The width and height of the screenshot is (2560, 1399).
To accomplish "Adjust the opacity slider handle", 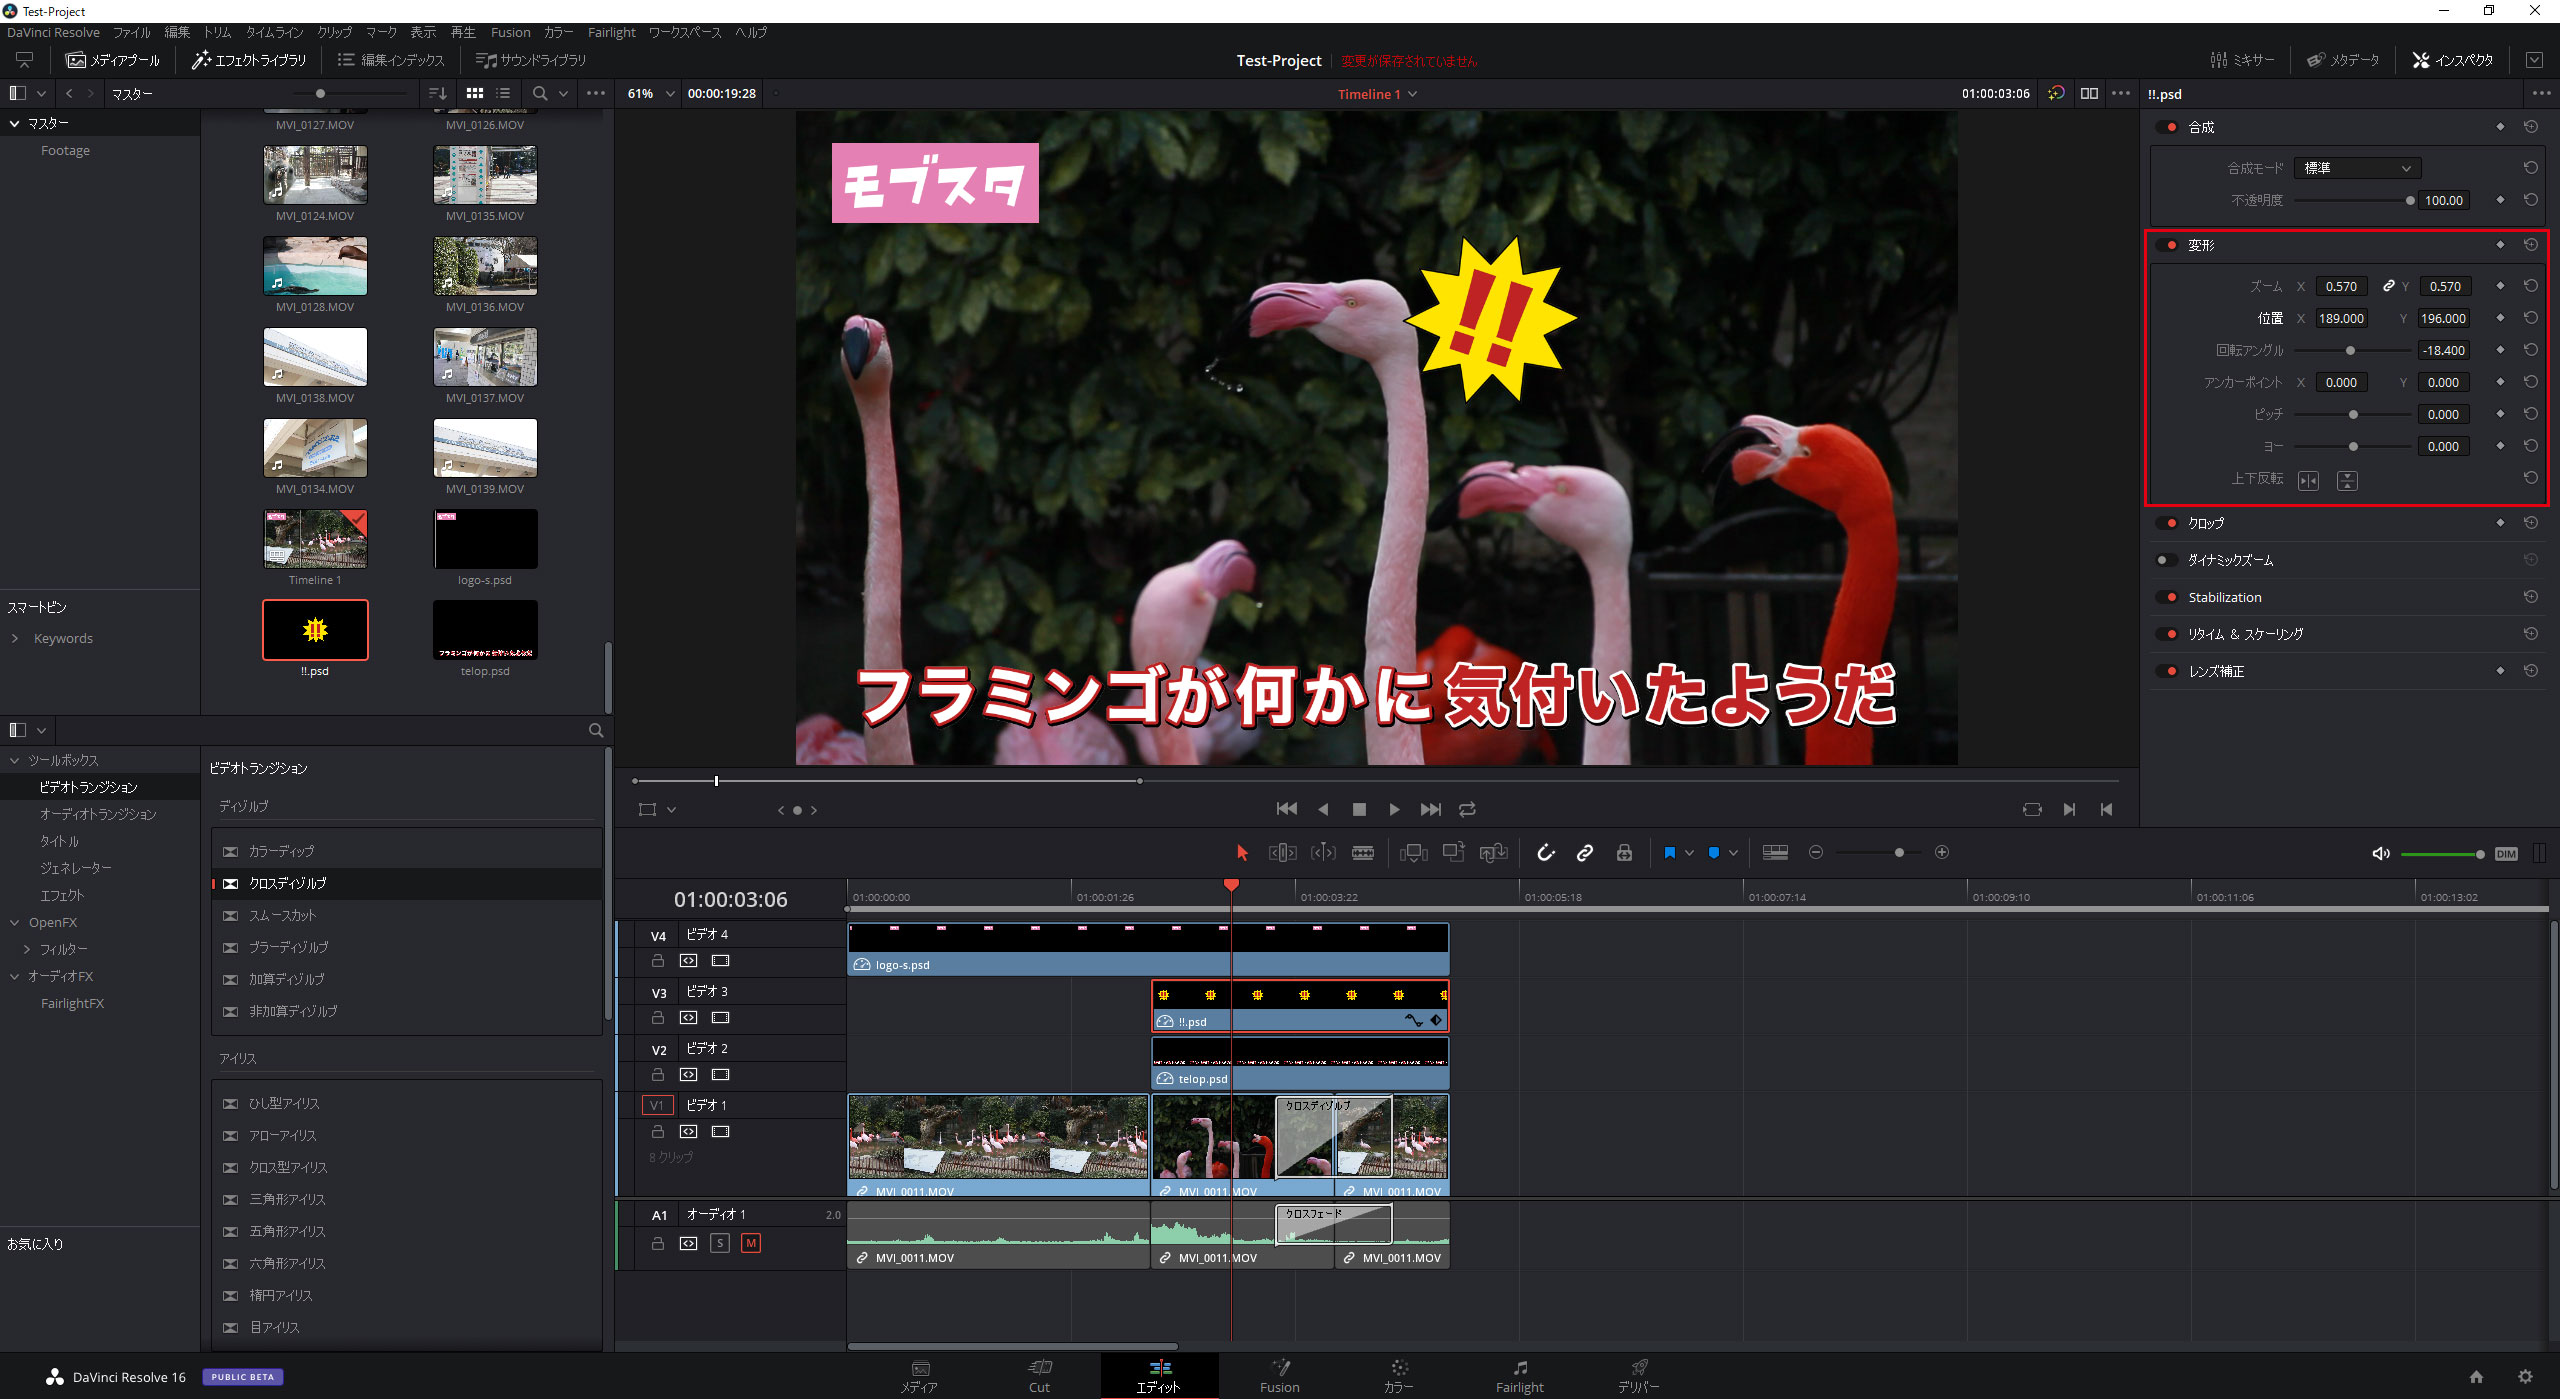I will pos(2409,200).
